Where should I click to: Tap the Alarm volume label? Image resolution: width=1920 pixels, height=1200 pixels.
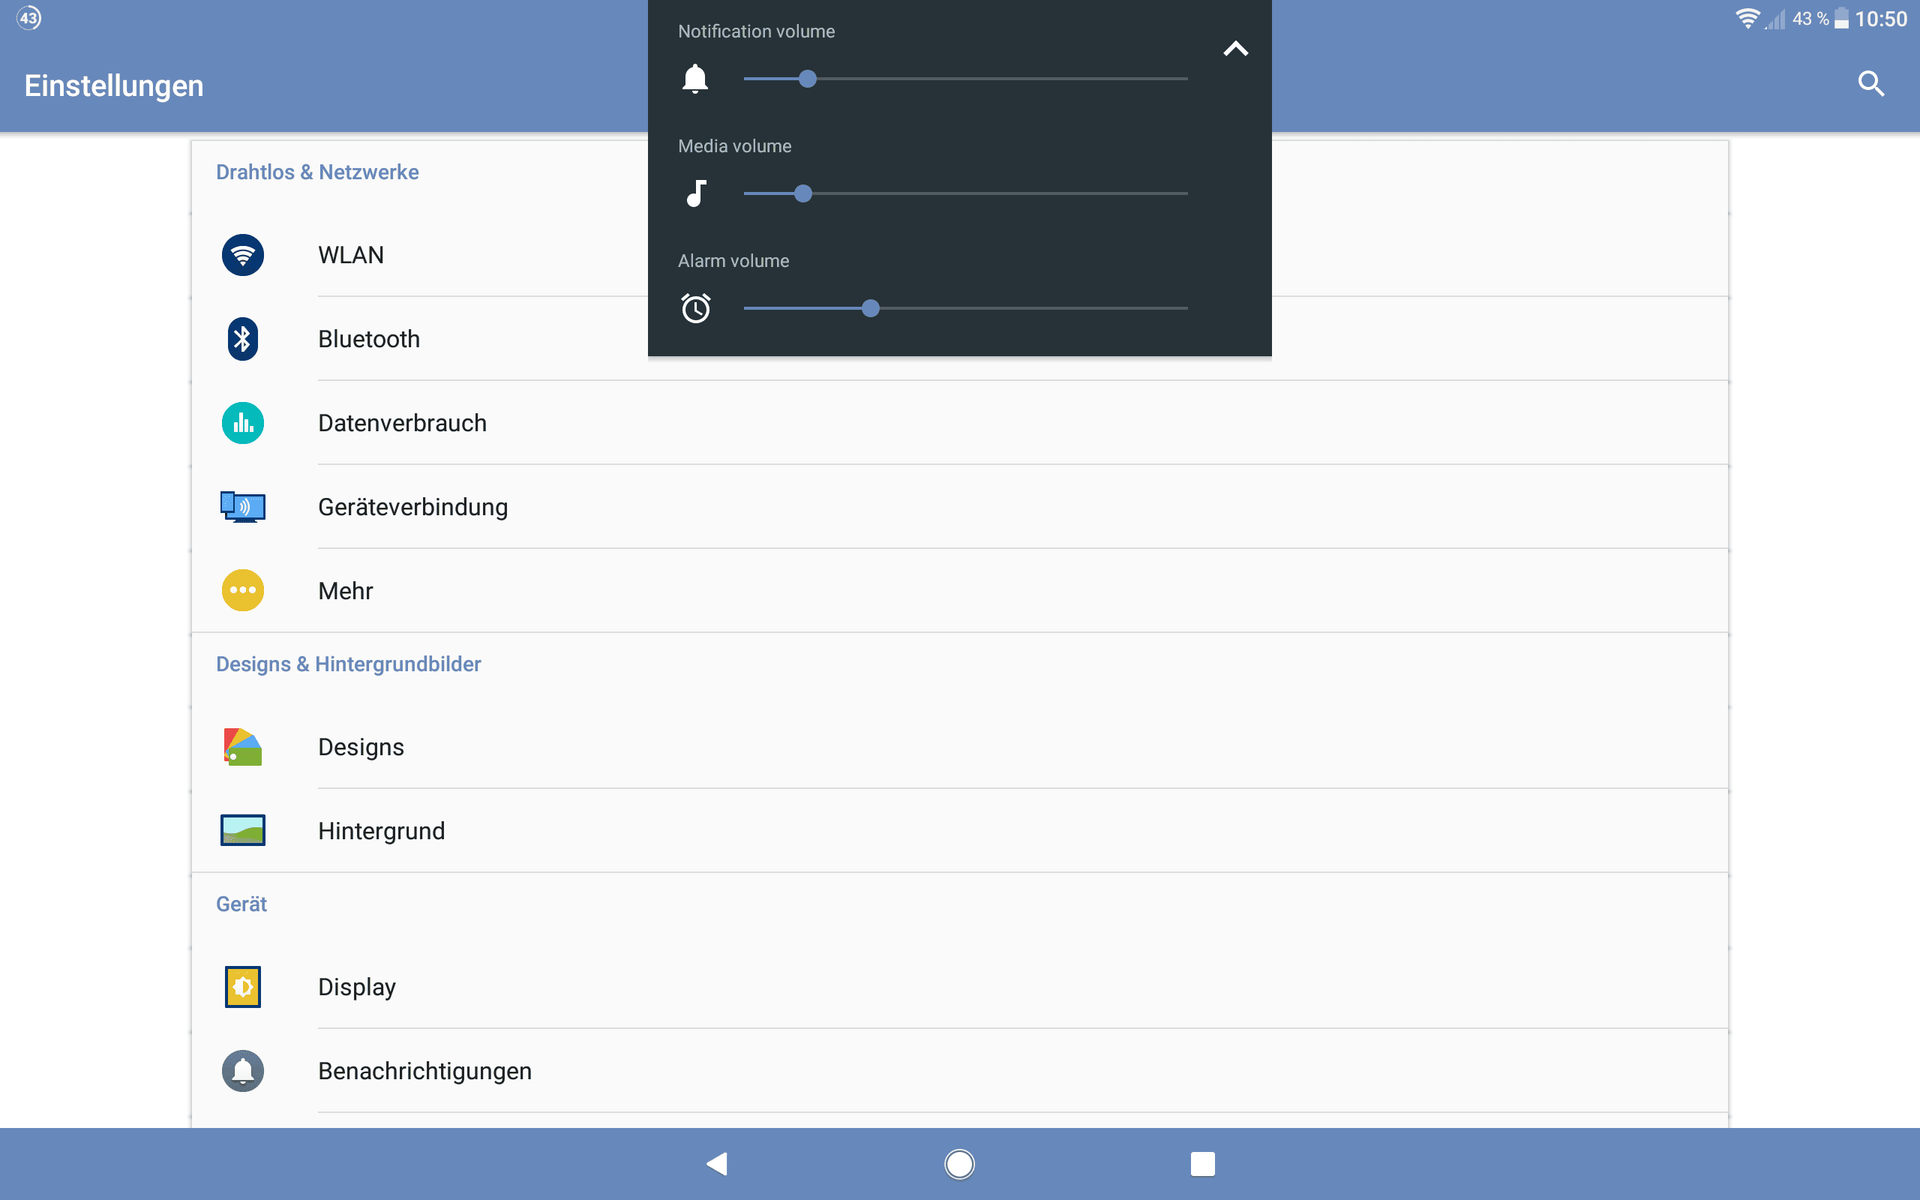coord(733,261)
